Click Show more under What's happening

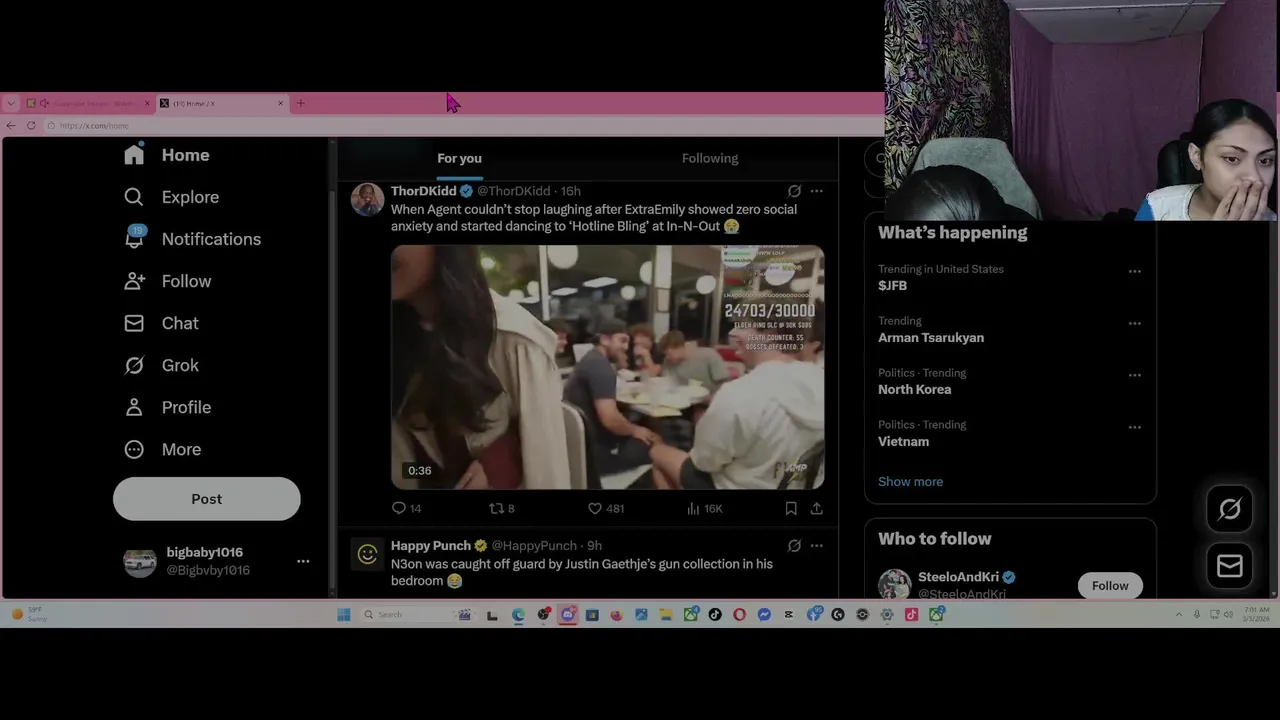coord(910,482)
